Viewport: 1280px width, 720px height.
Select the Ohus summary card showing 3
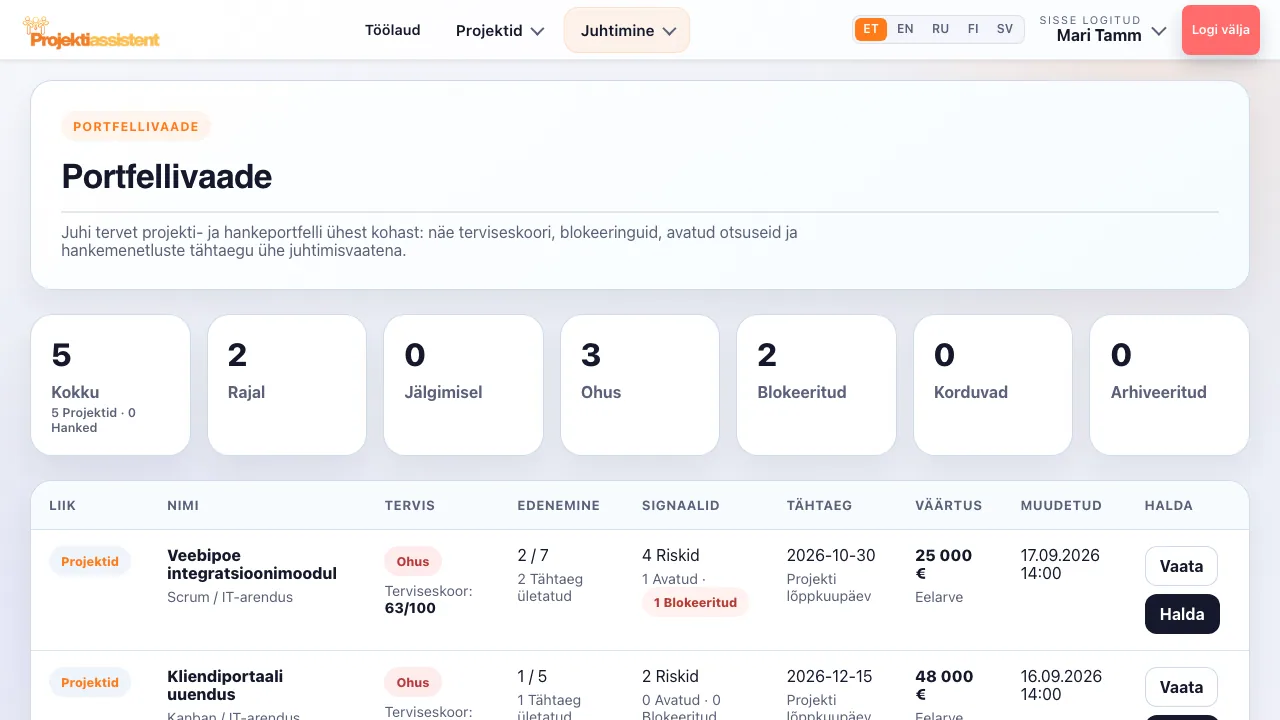point(640,385)
